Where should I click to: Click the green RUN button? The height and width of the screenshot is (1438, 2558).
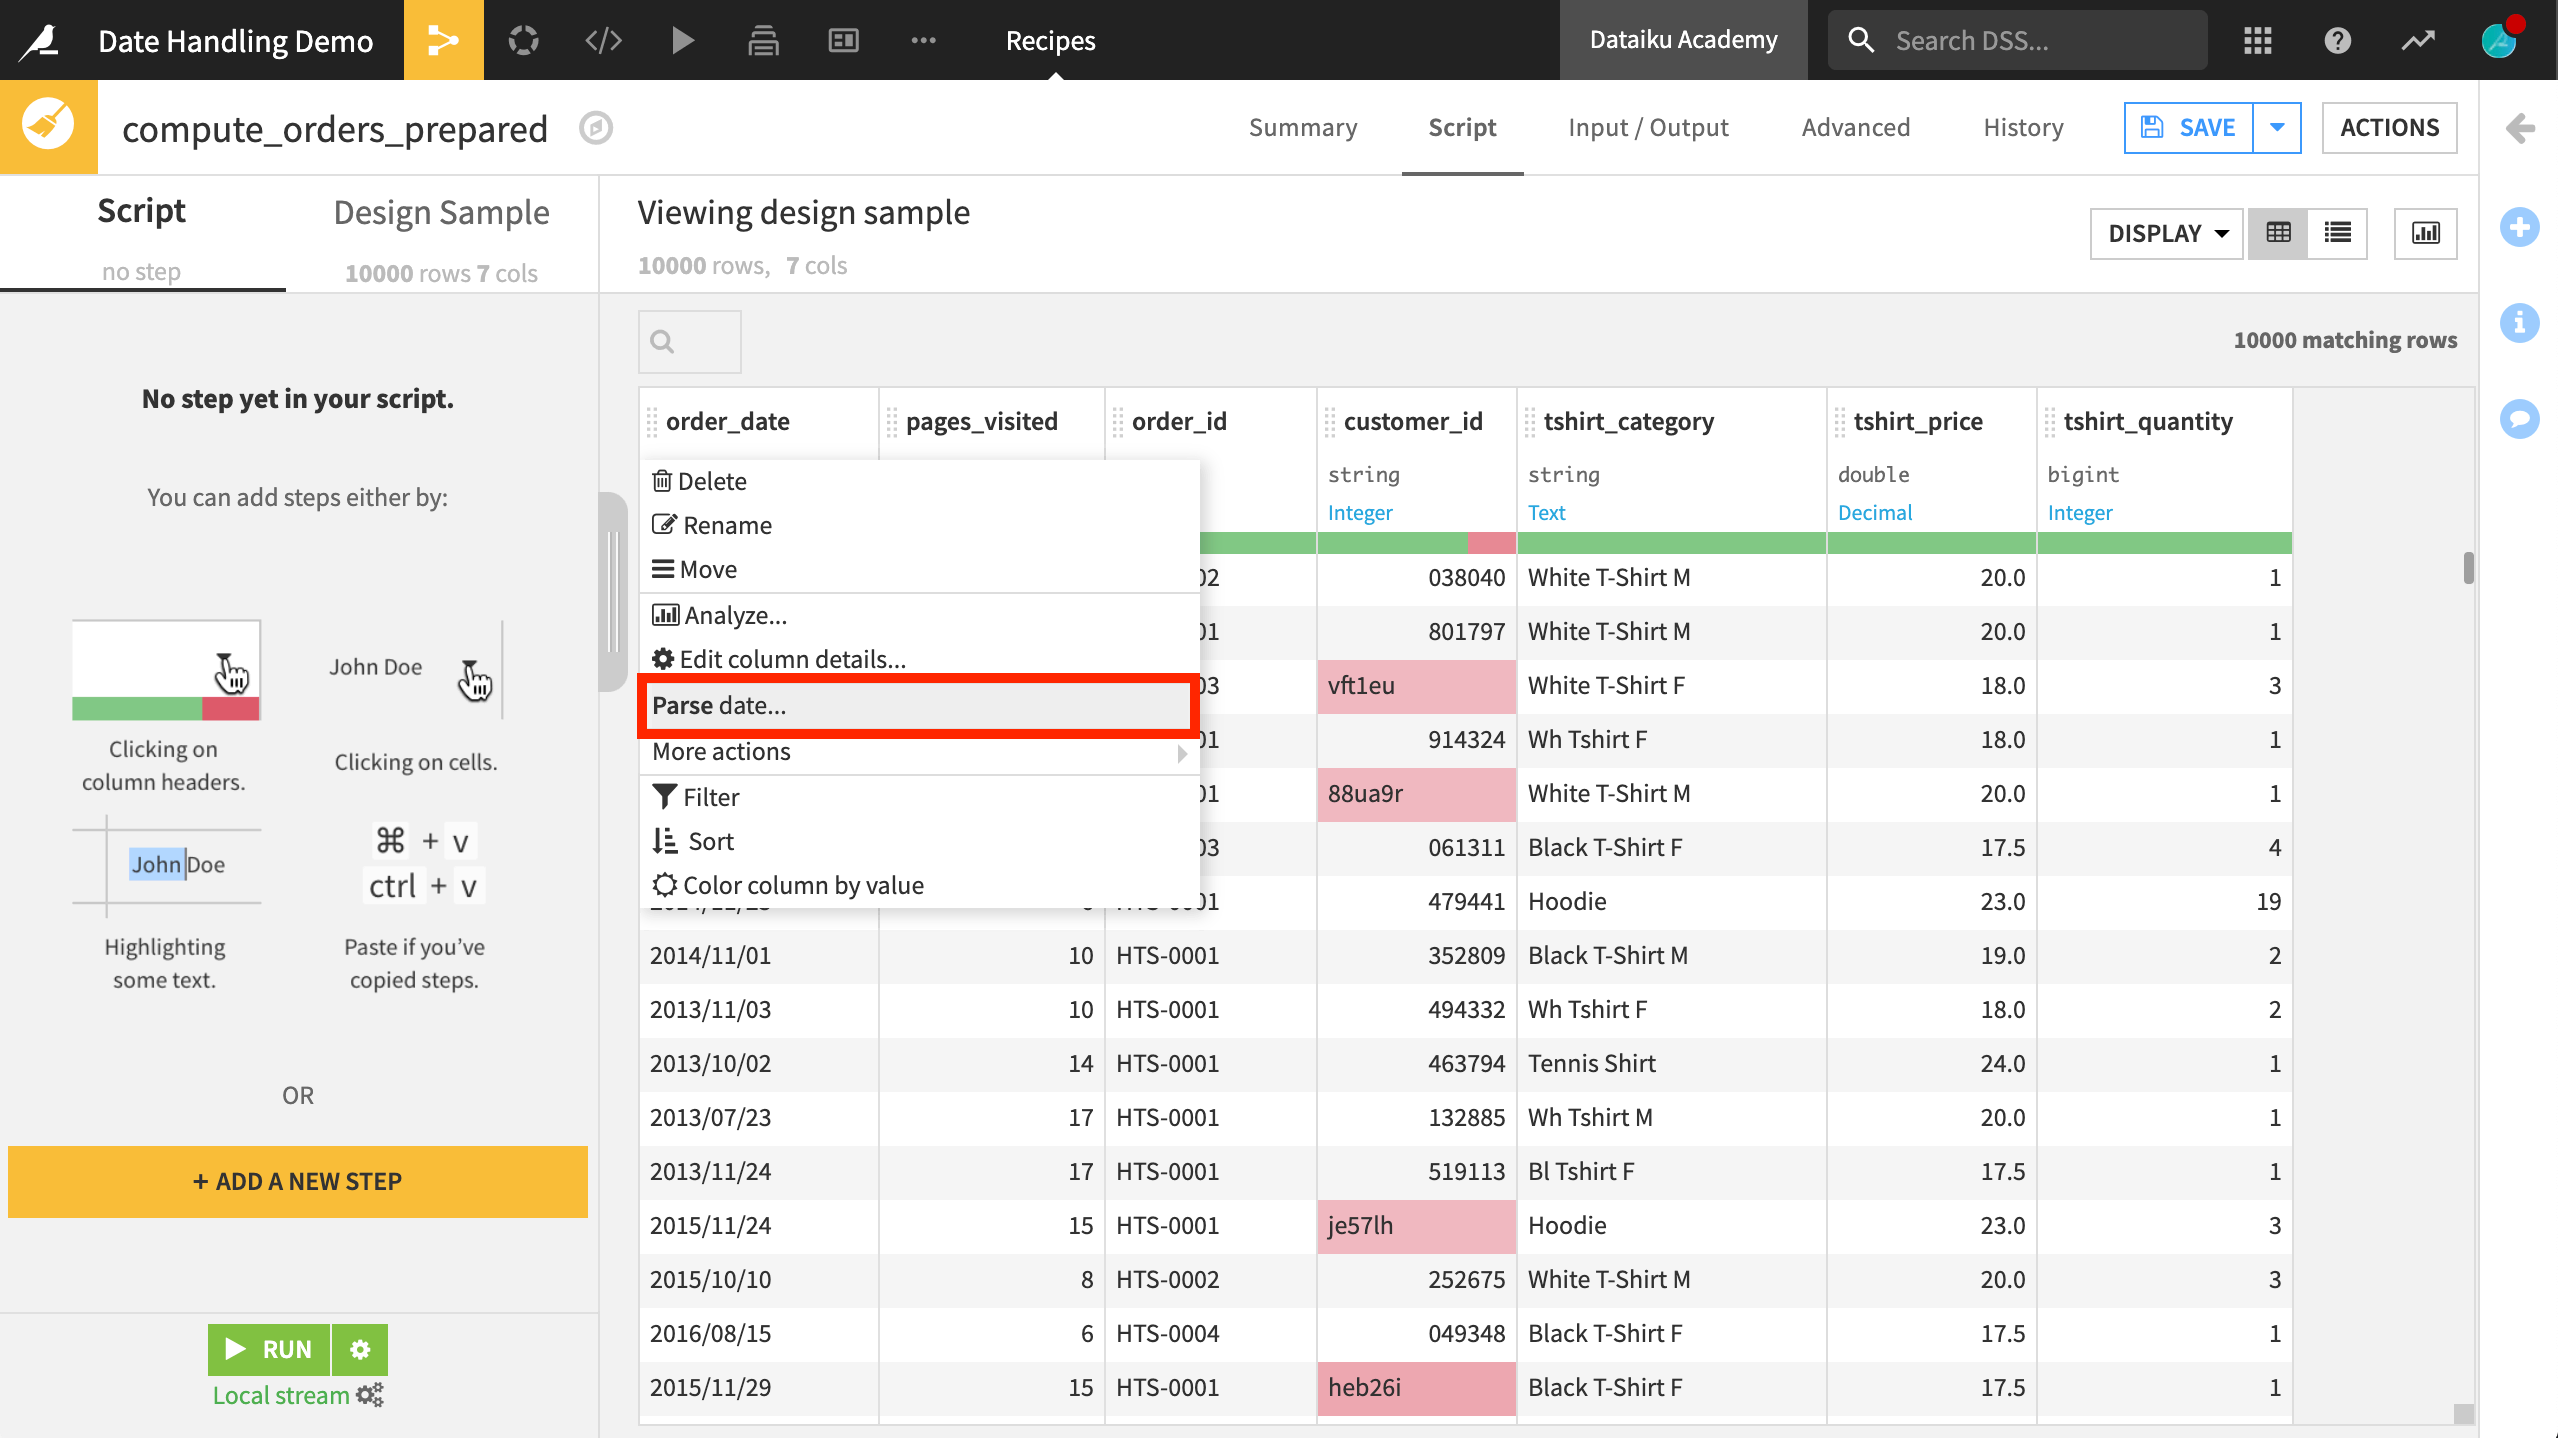coord(269,1349)
